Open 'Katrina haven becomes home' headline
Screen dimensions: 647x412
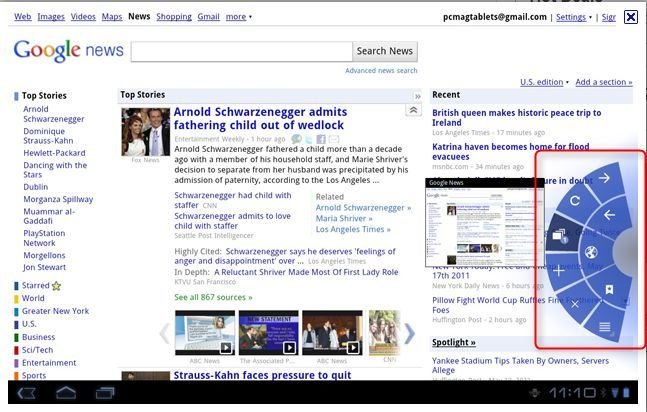511,152
